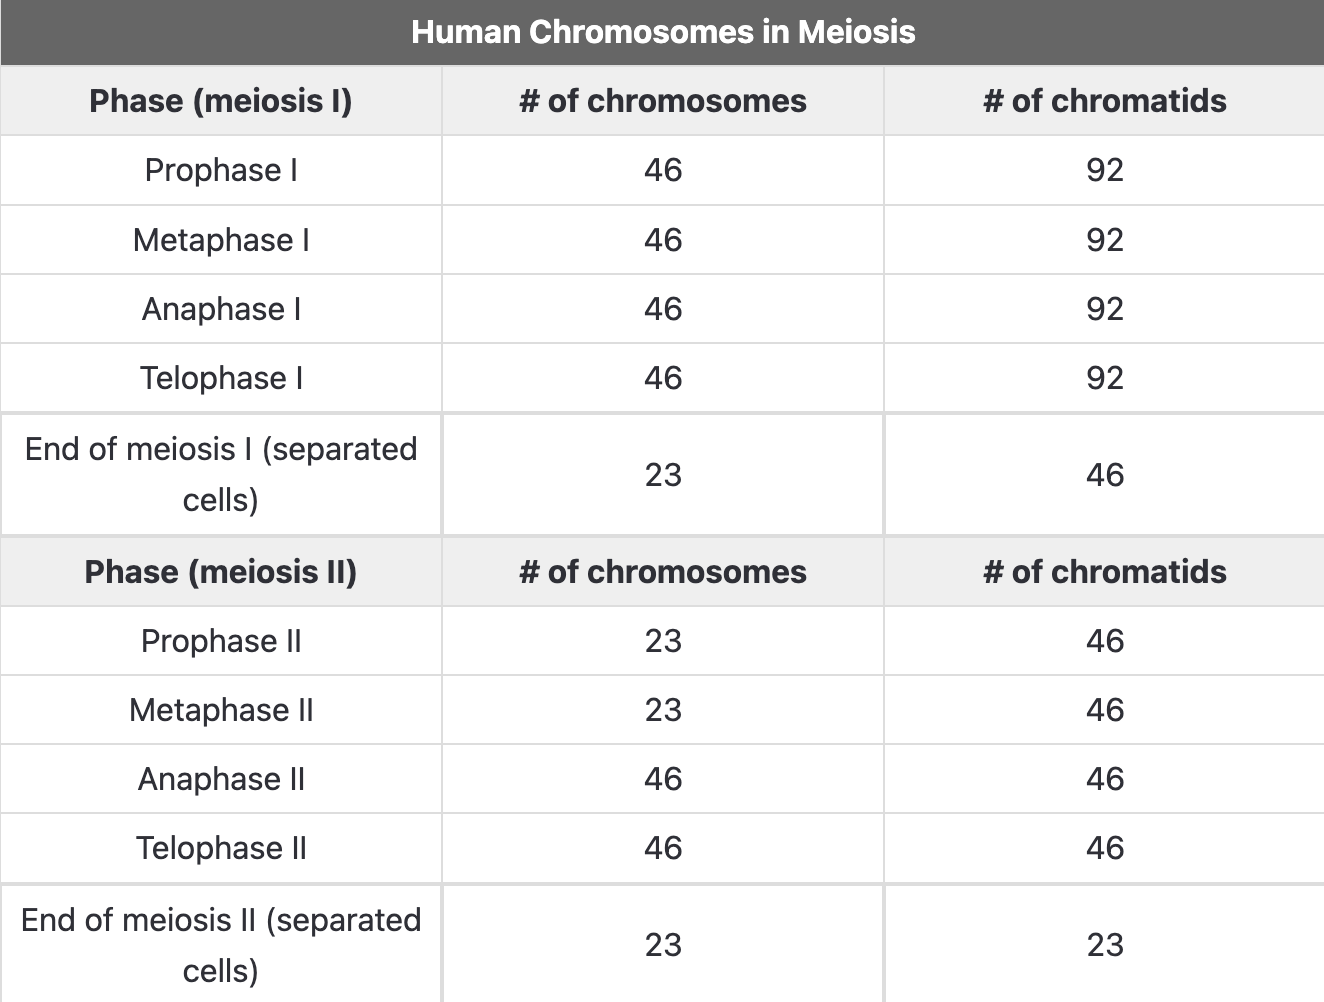1324x1002 pixels.
Task: Select the Metaphase II row label
Action: tap(221, 710)
